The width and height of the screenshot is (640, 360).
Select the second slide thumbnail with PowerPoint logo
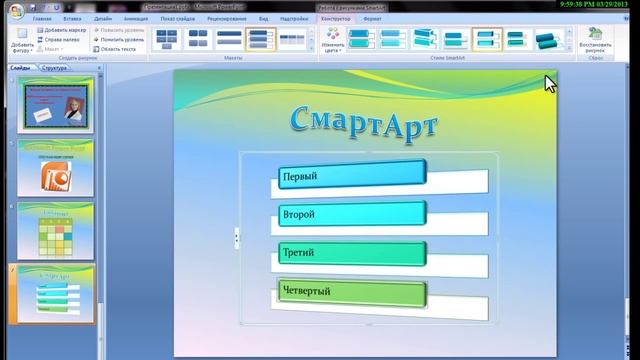pyautogui.click(x=56, y=168)
